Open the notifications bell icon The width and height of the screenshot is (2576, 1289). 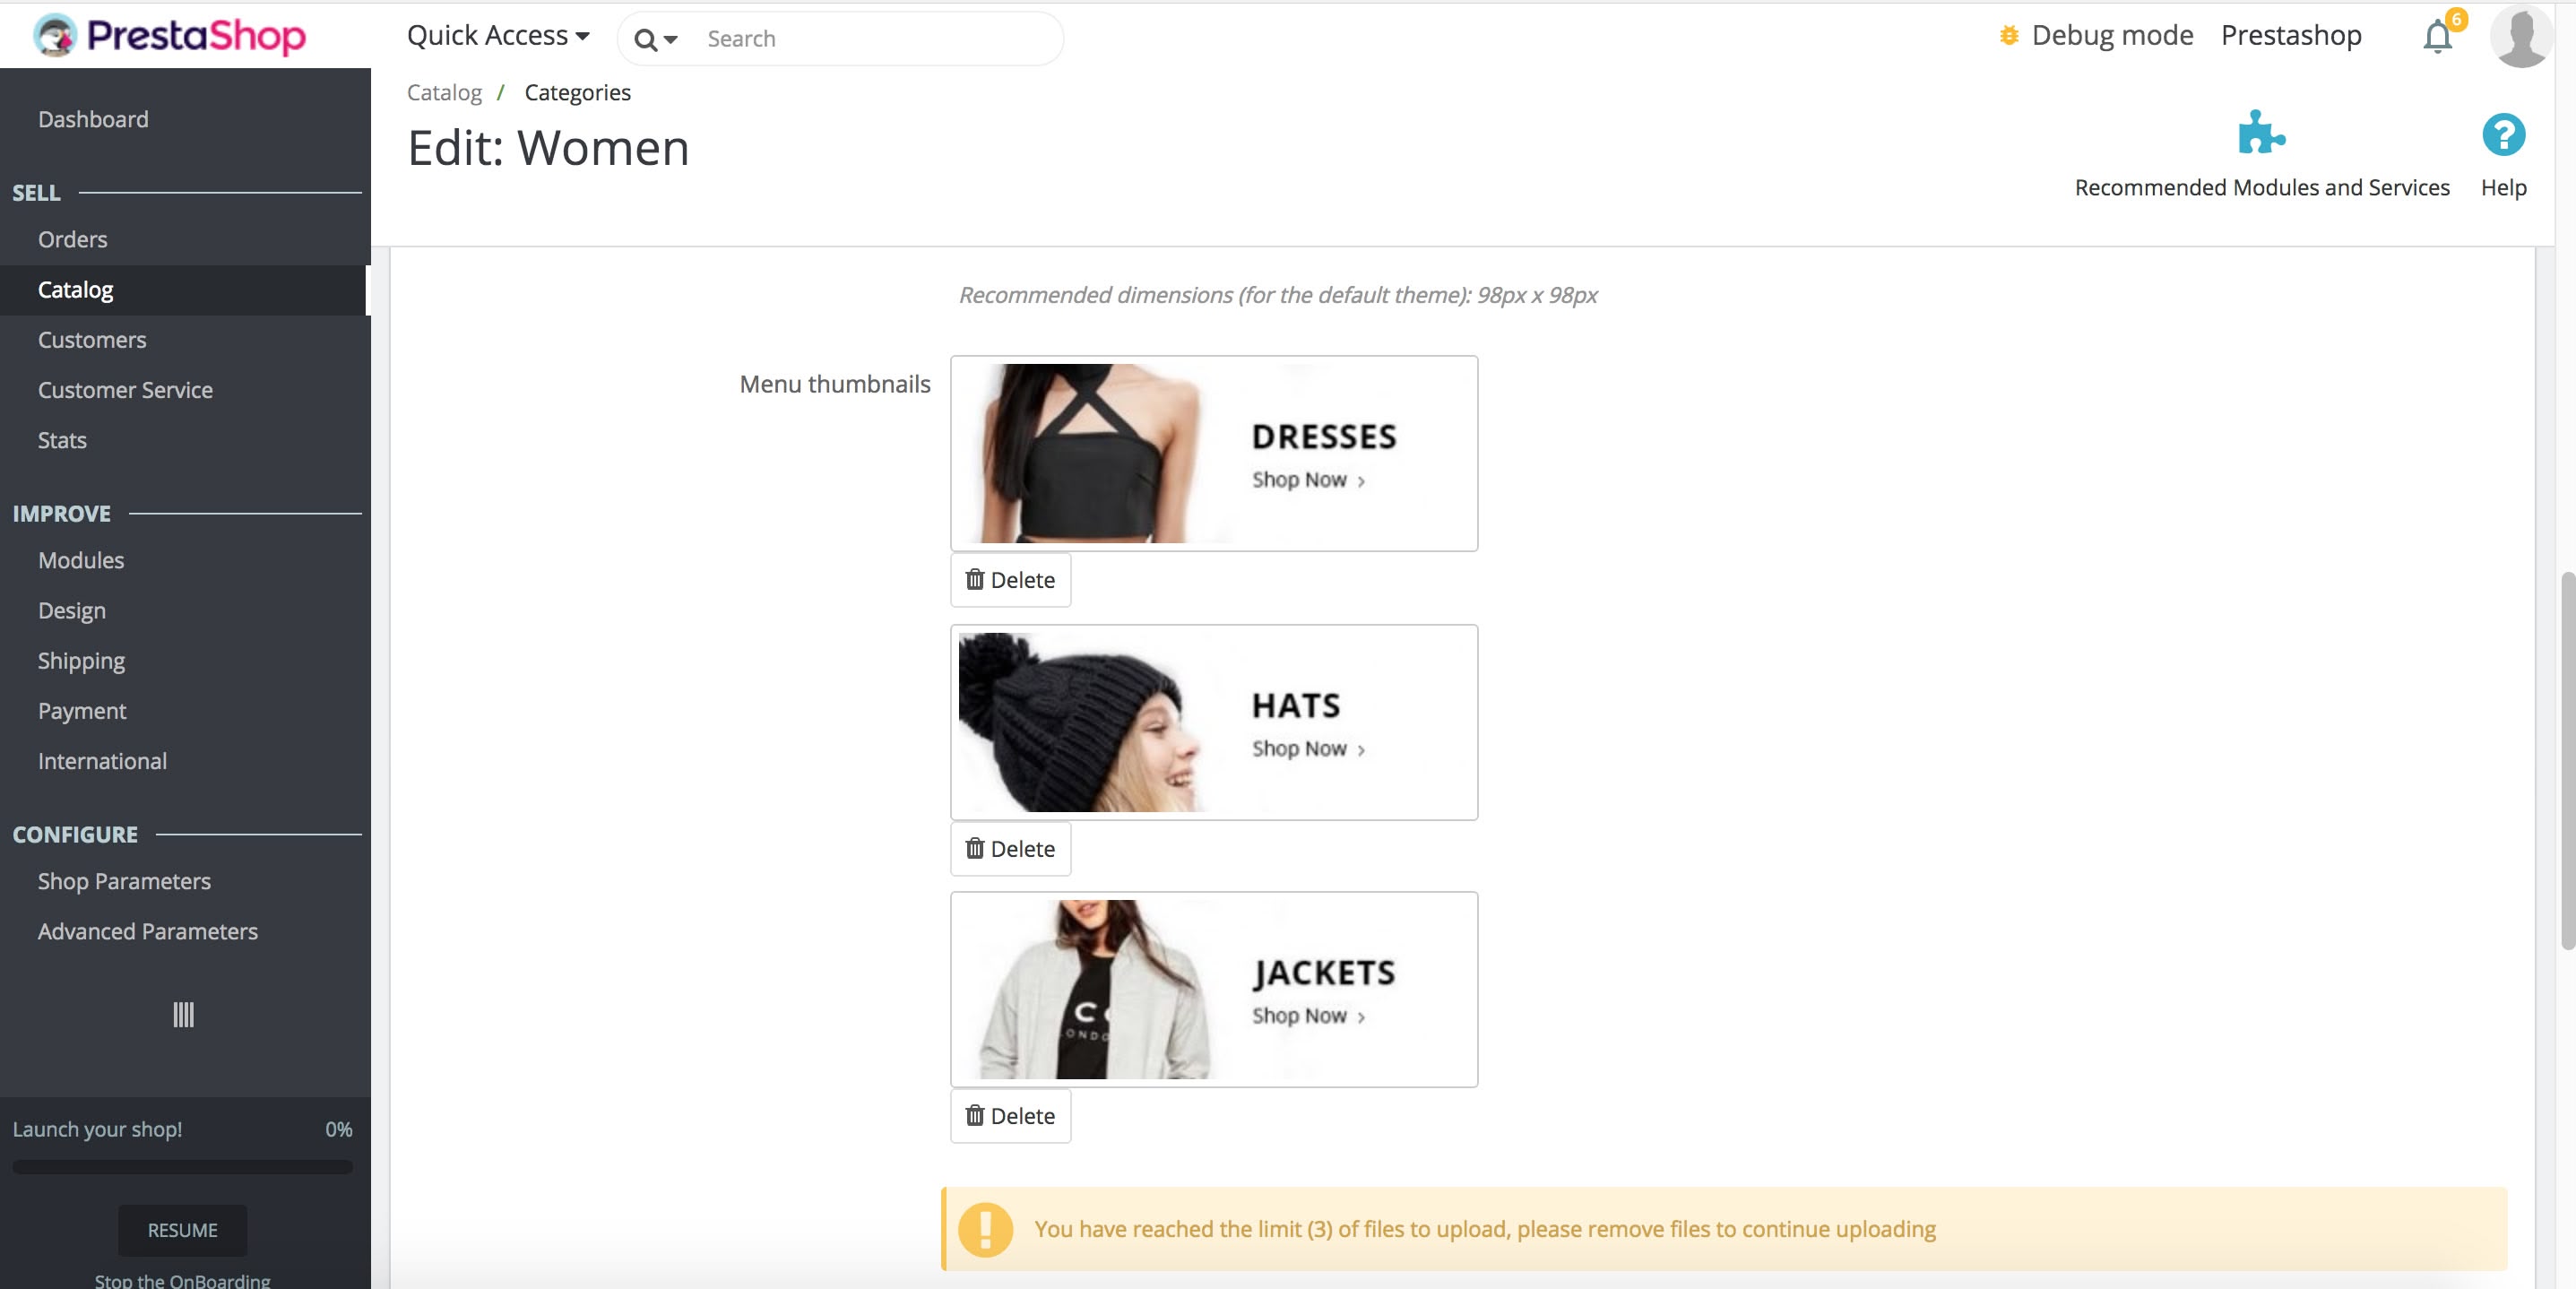pyautogui.click(x=2437, y=37)
